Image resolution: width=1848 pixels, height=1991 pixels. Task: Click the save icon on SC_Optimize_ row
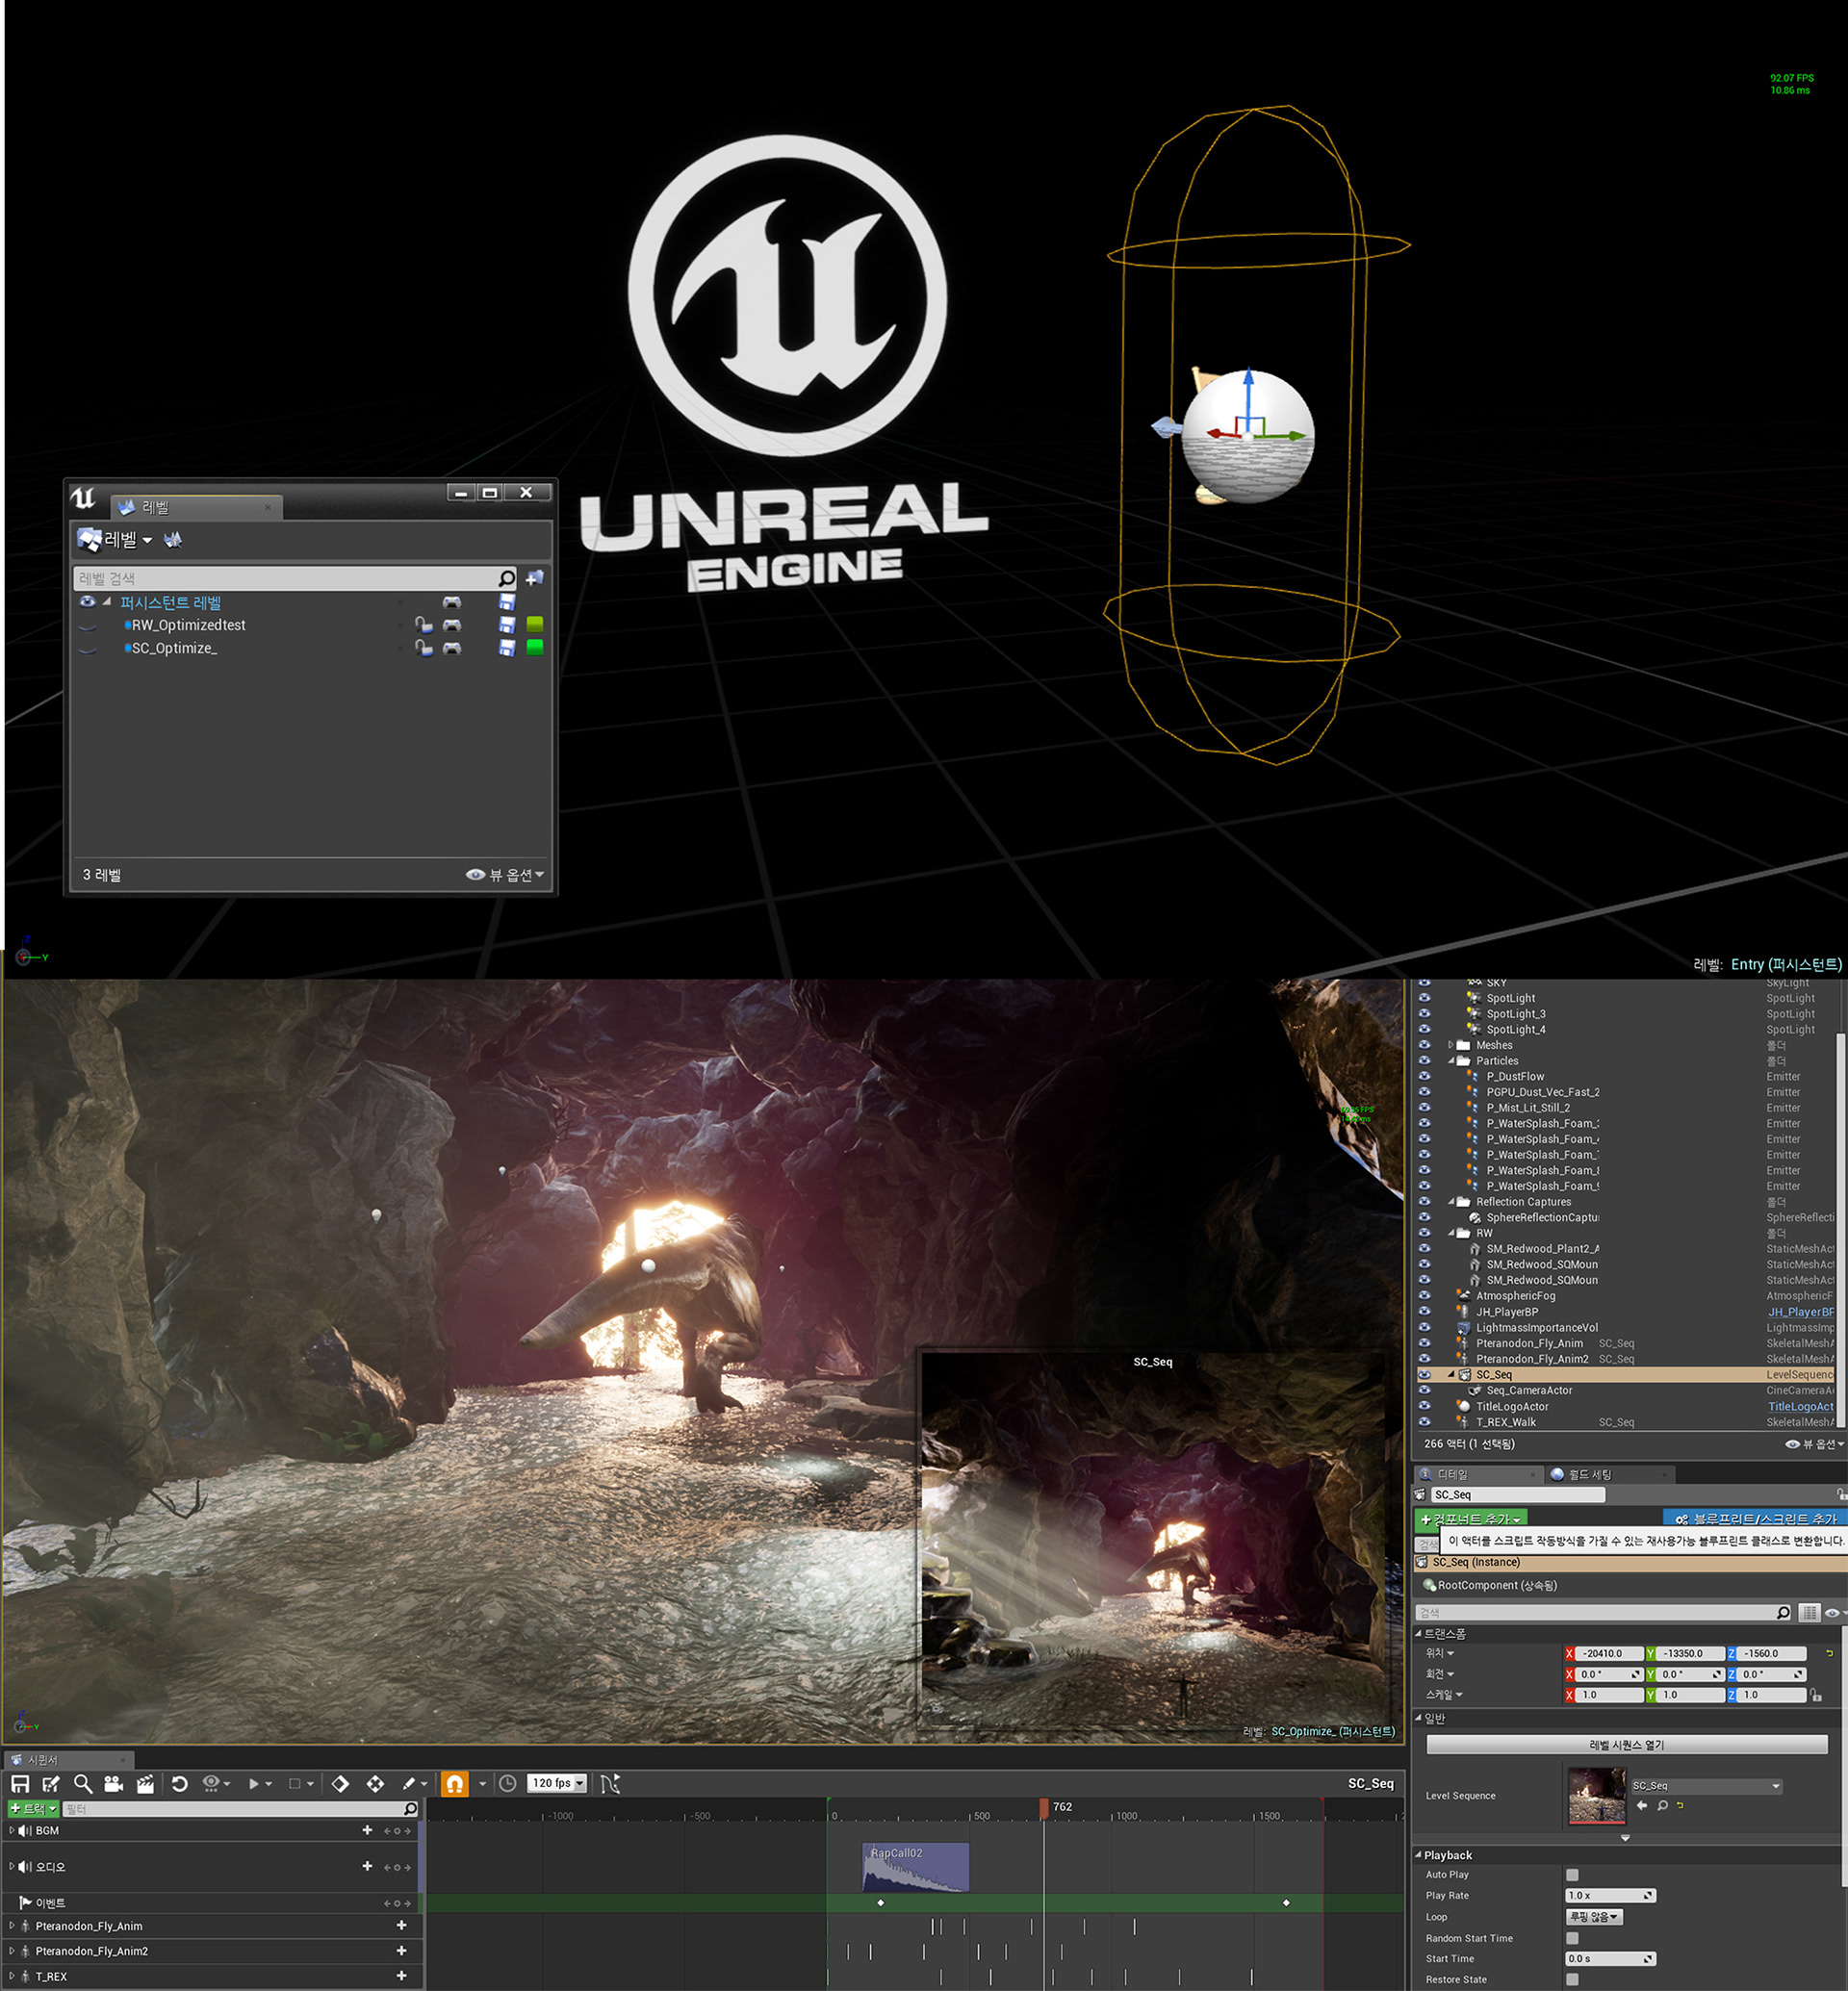coord(507,648)
